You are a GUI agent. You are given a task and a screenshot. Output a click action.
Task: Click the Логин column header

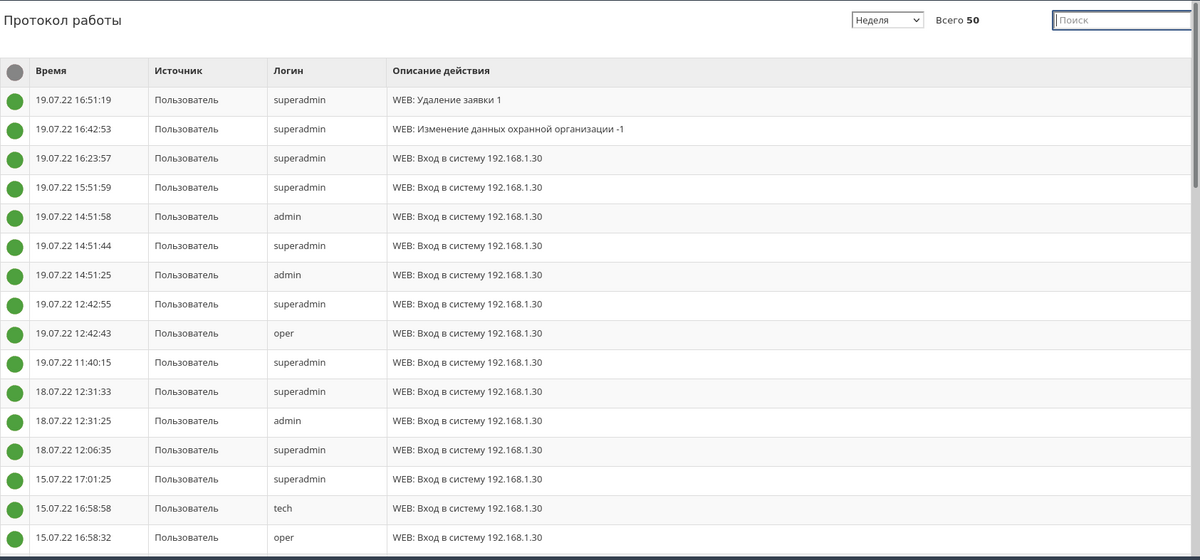point(289,71)
